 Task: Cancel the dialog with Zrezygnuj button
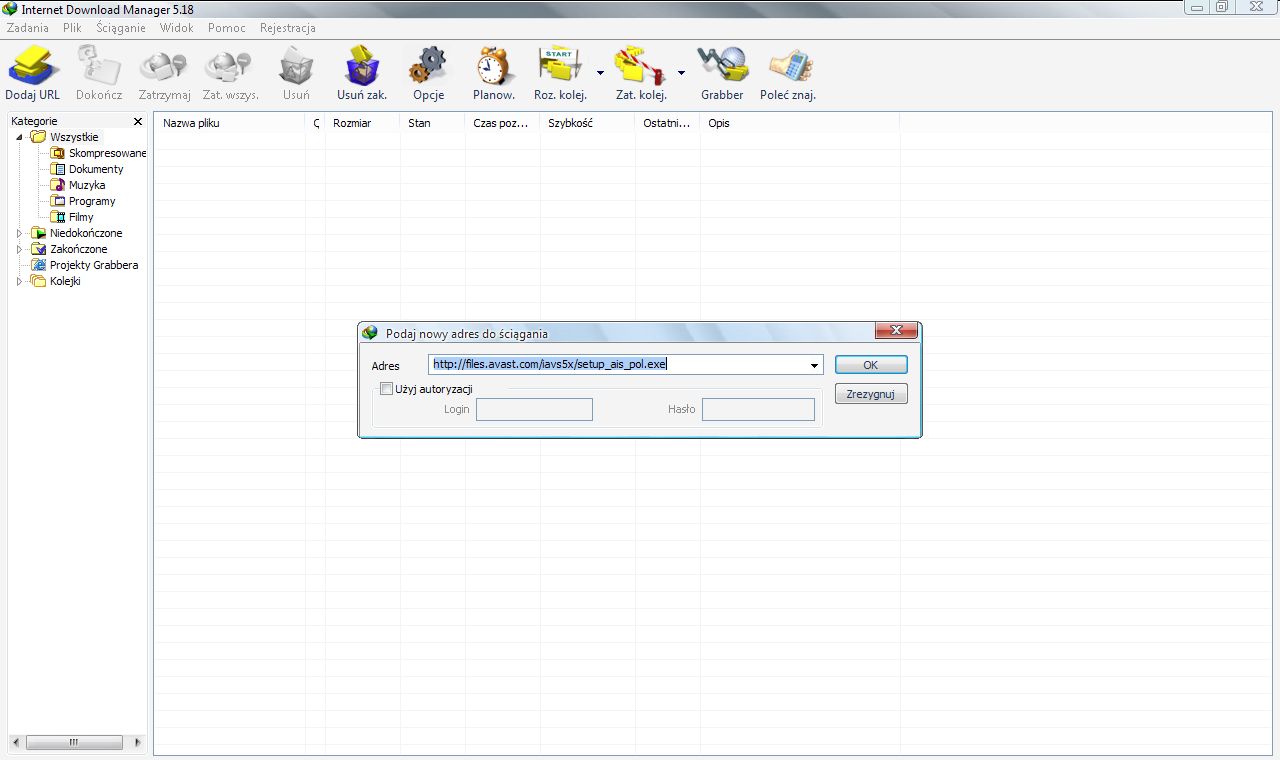pyautogui.click(x=871, y=394)
